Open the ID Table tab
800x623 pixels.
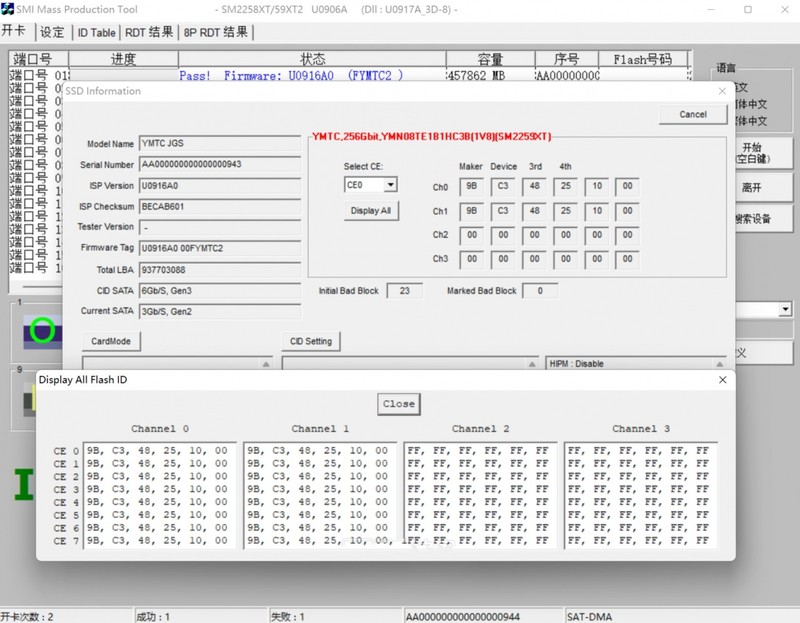96,32
